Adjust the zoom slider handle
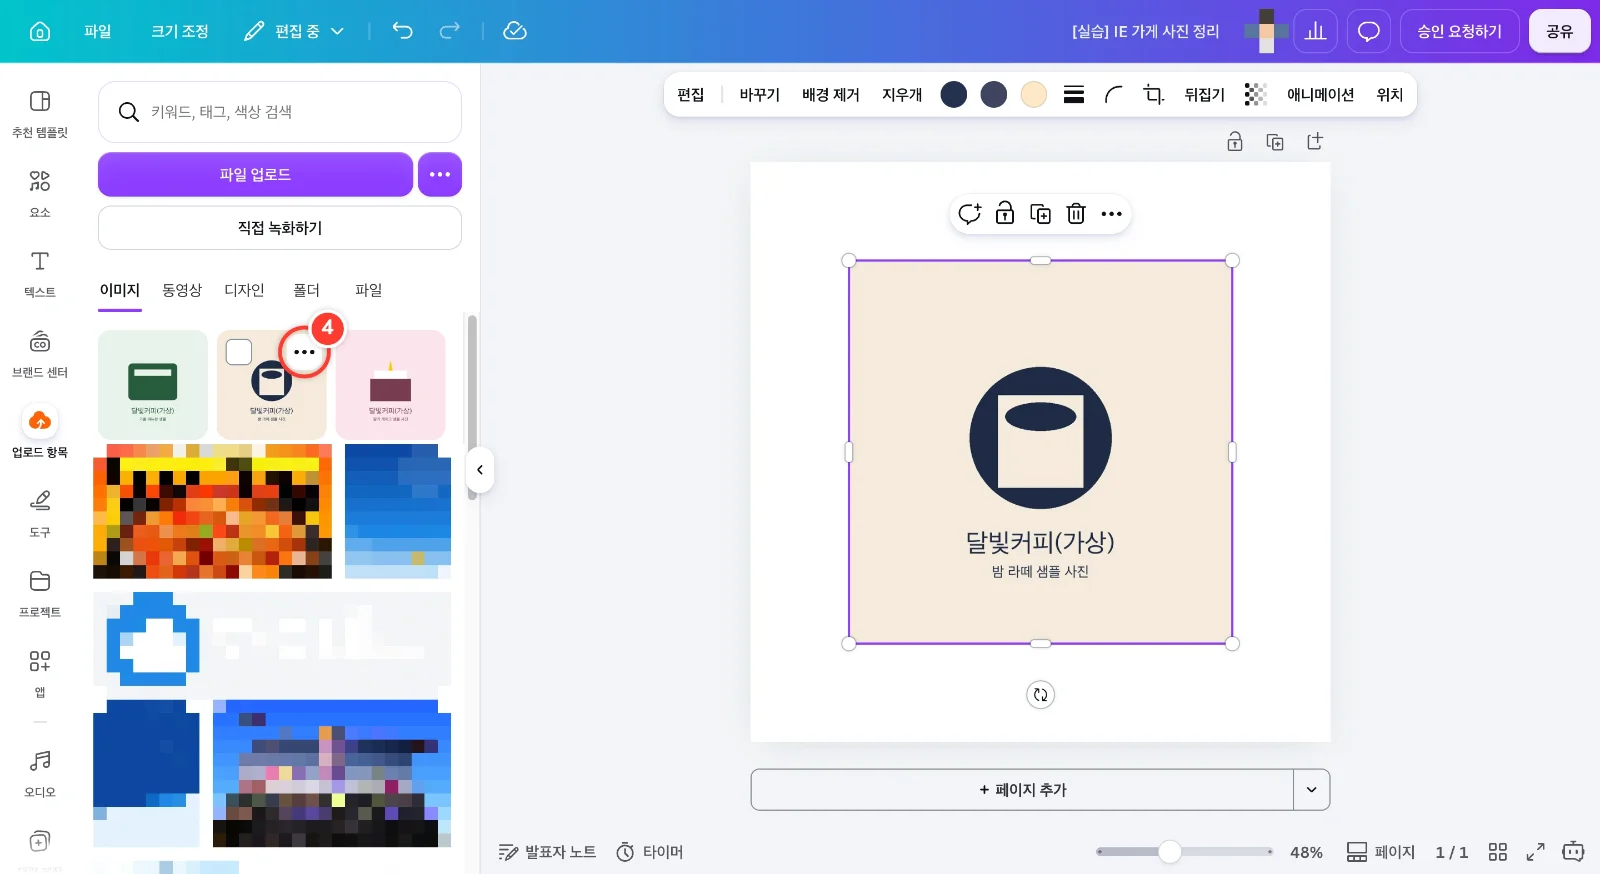Screen dimensions: 1600x874 pos(1170,852)
